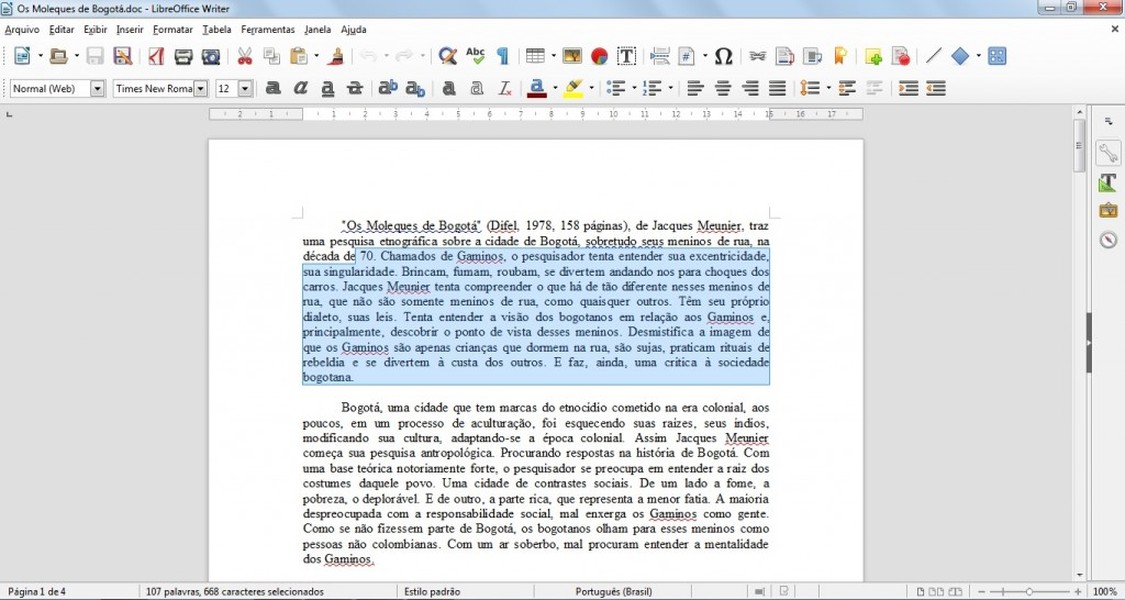Click the Insert Text Box icon

pos(627,57)
